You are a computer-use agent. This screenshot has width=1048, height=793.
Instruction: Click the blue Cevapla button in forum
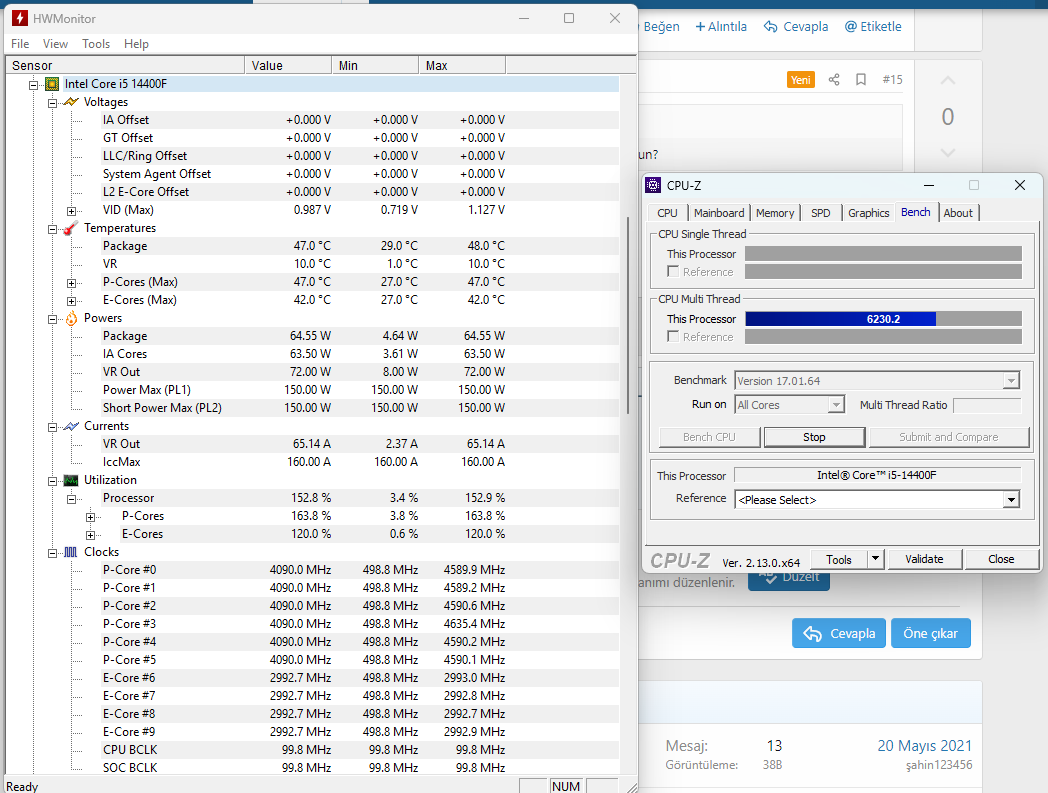coord(839,633)
